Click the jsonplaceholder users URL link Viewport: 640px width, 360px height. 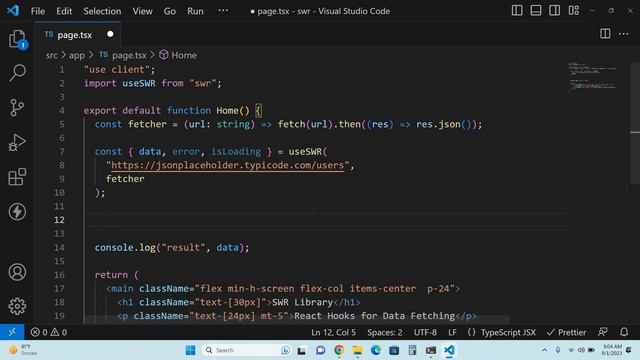click(x=227, y=165)
